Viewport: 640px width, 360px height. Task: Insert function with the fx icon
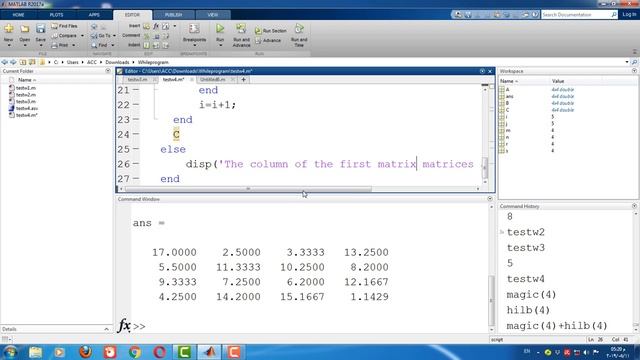pos(156,26)
